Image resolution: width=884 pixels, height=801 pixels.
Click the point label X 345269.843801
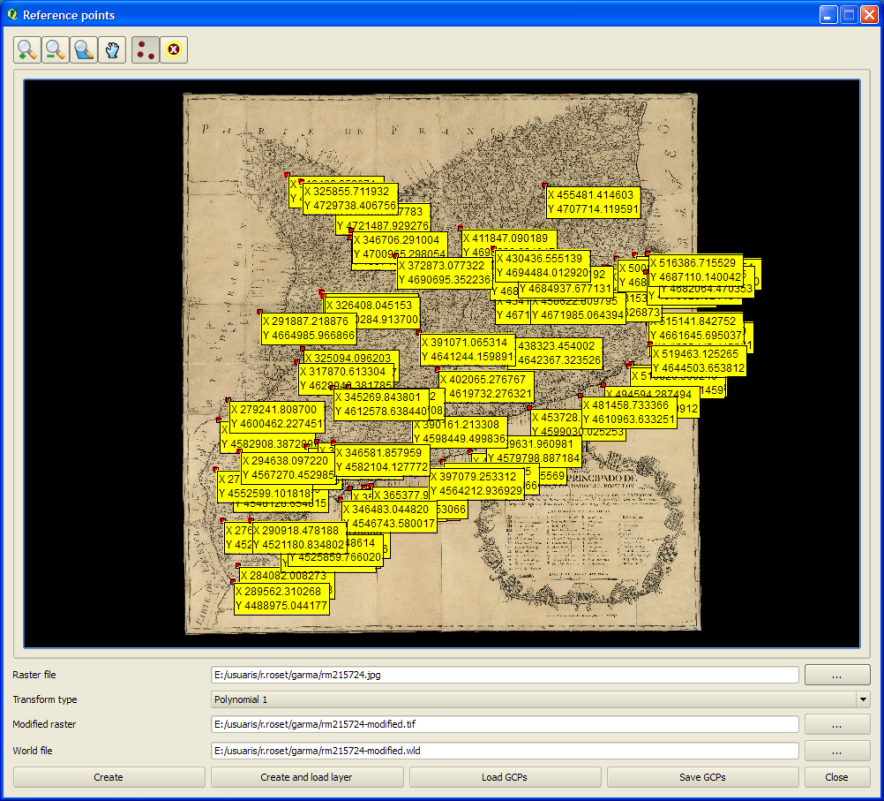tap(381, 404)
